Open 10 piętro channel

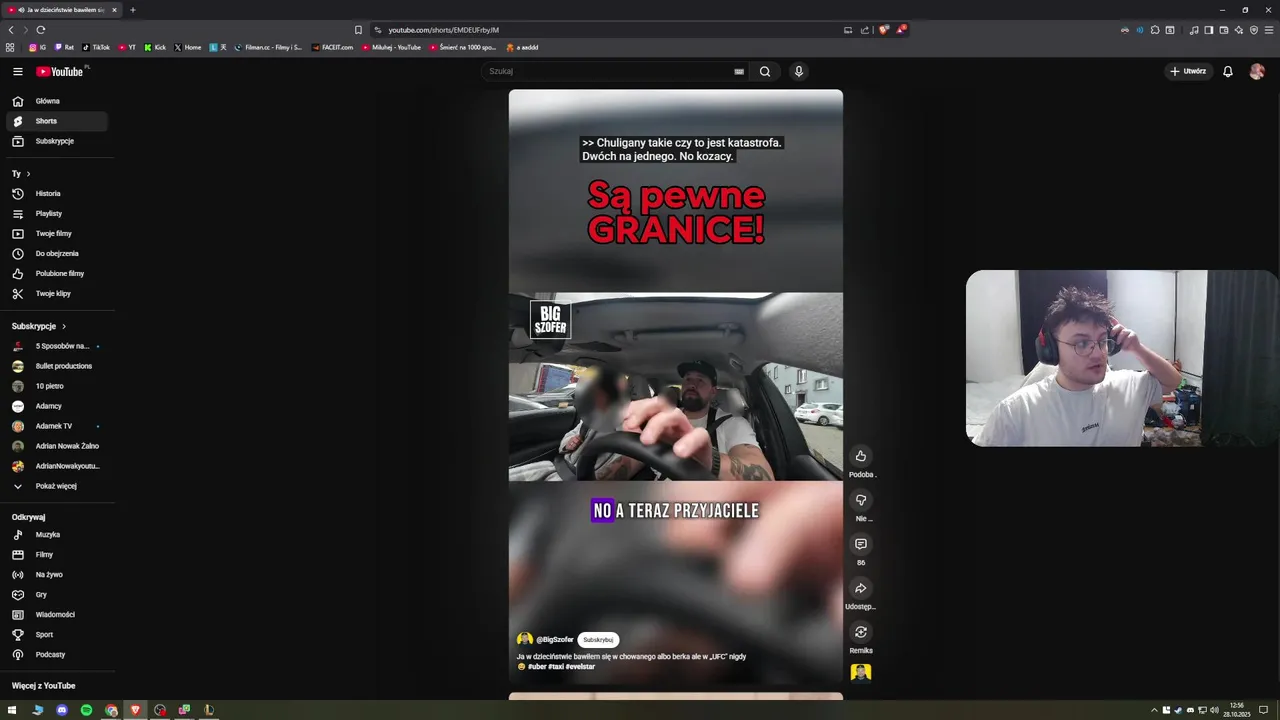pyautogui.click(x=56, y=386)
